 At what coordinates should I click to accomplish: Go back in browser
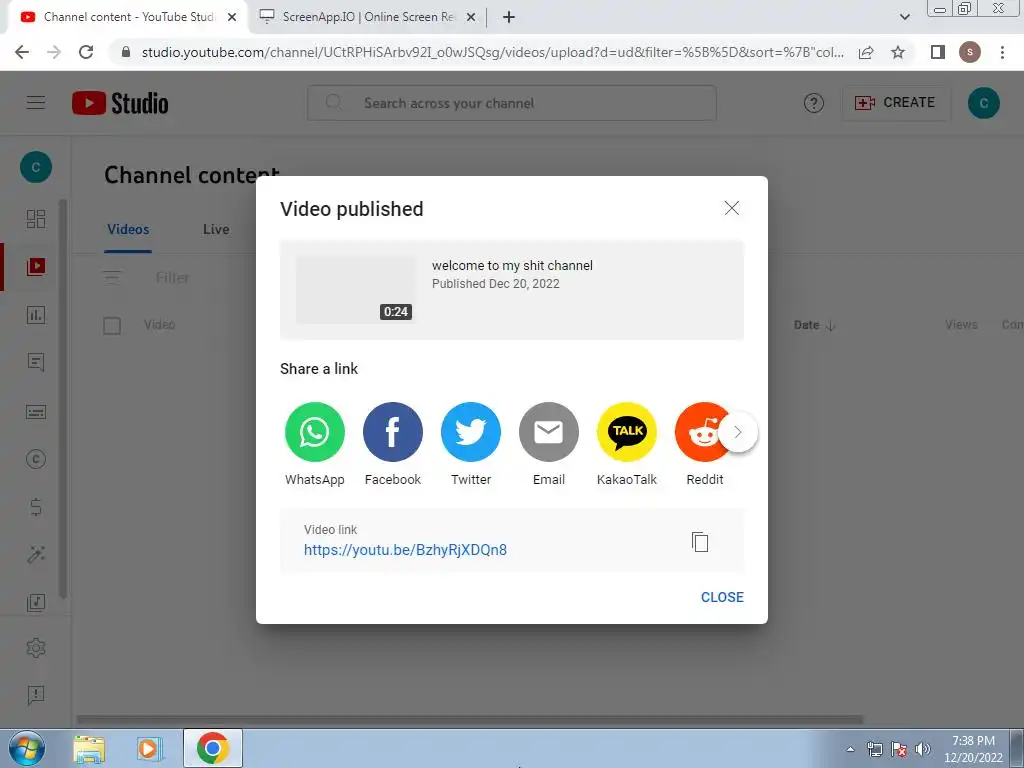point(22,52)
